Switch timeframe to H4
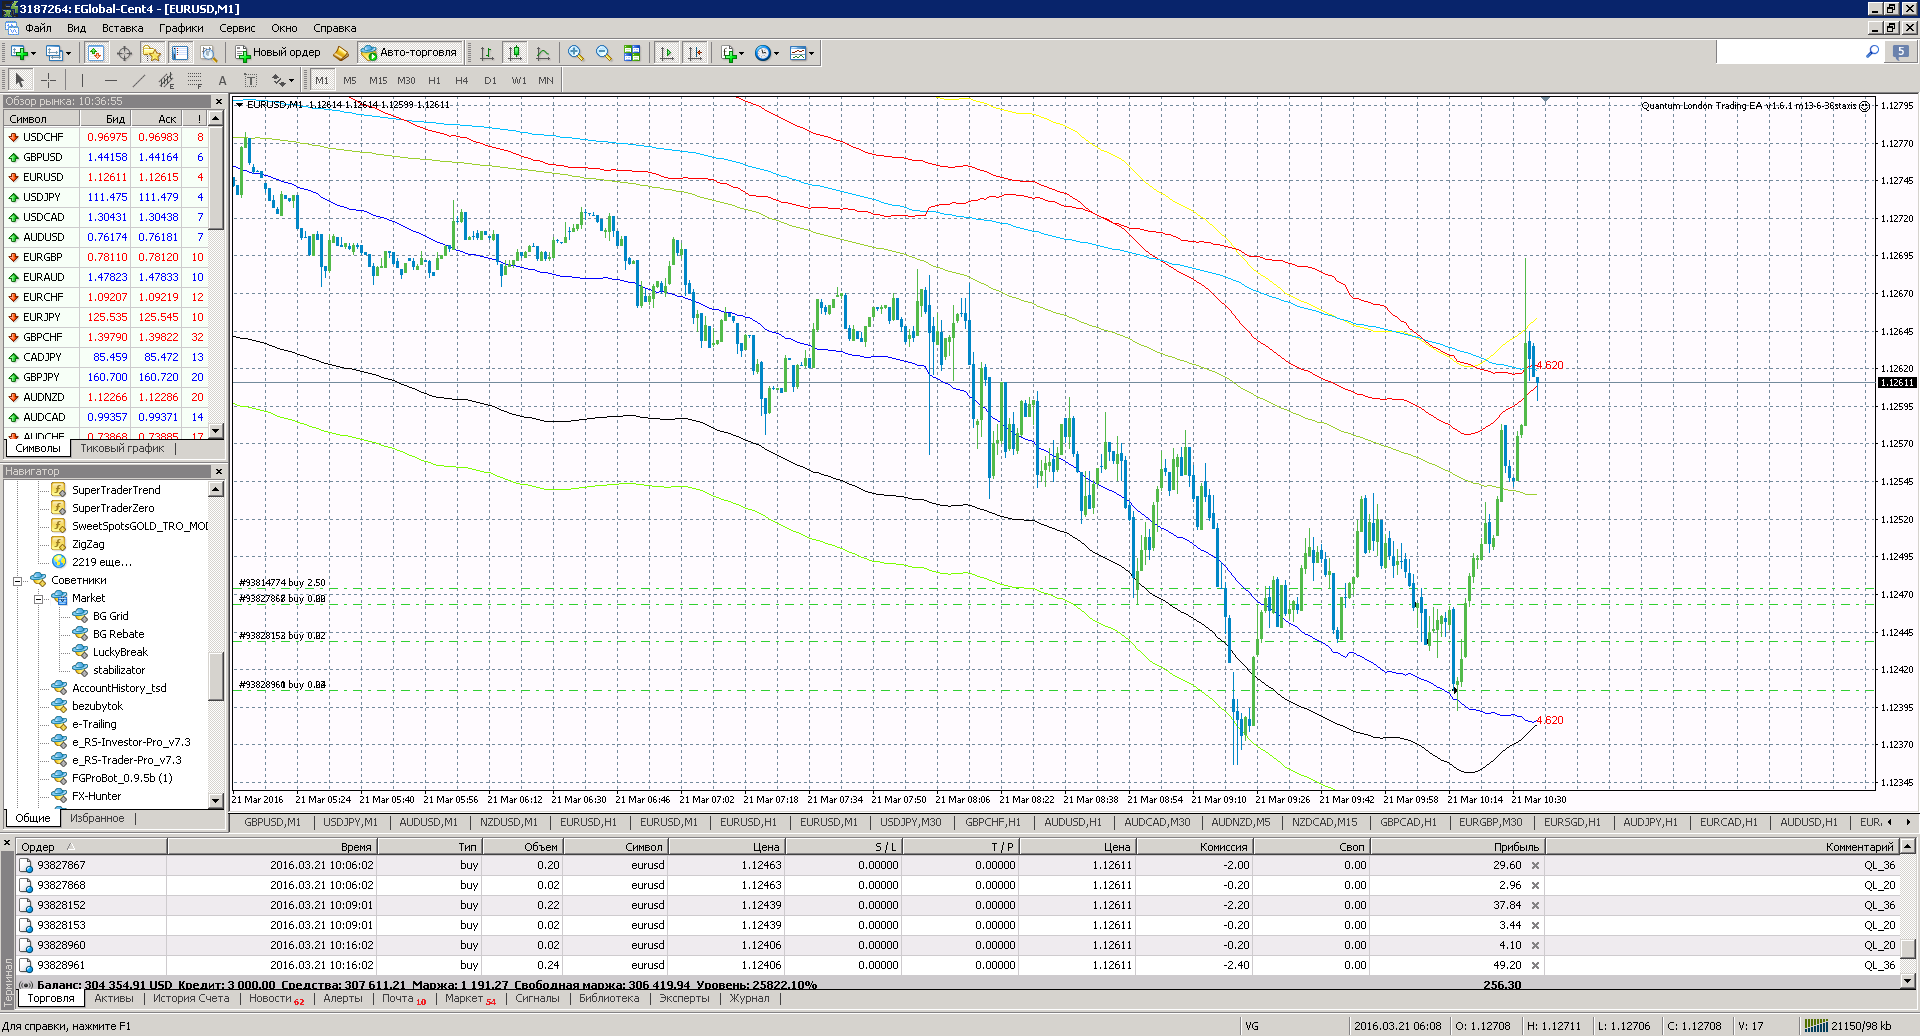 (462, 80)
